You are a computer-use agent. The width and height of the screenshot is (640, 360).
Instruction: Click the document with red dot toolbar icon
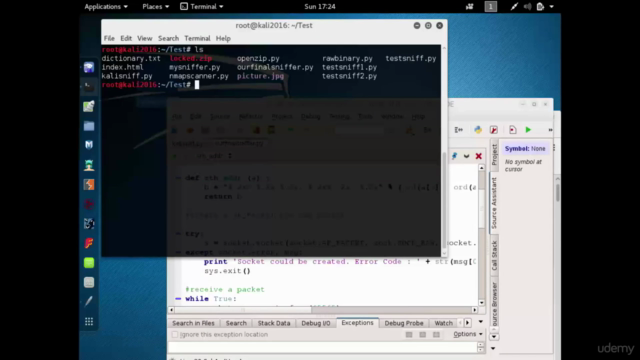pos(513,130)
